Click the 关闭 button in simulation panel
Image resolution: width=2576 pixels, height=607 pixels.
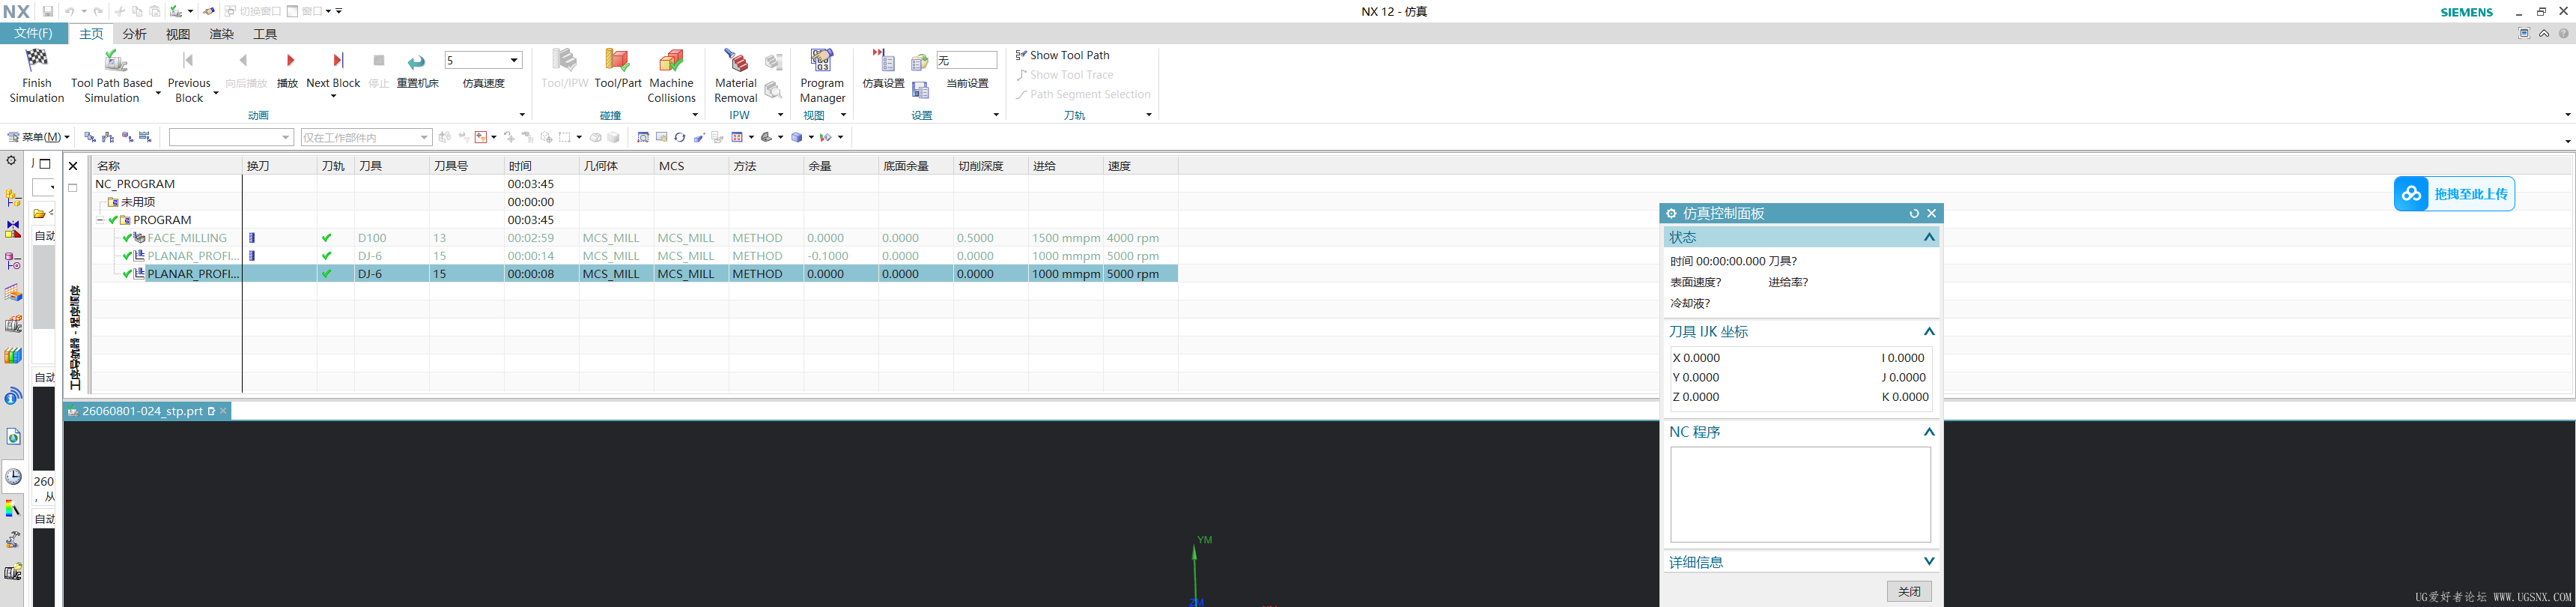click(1909, 591)
